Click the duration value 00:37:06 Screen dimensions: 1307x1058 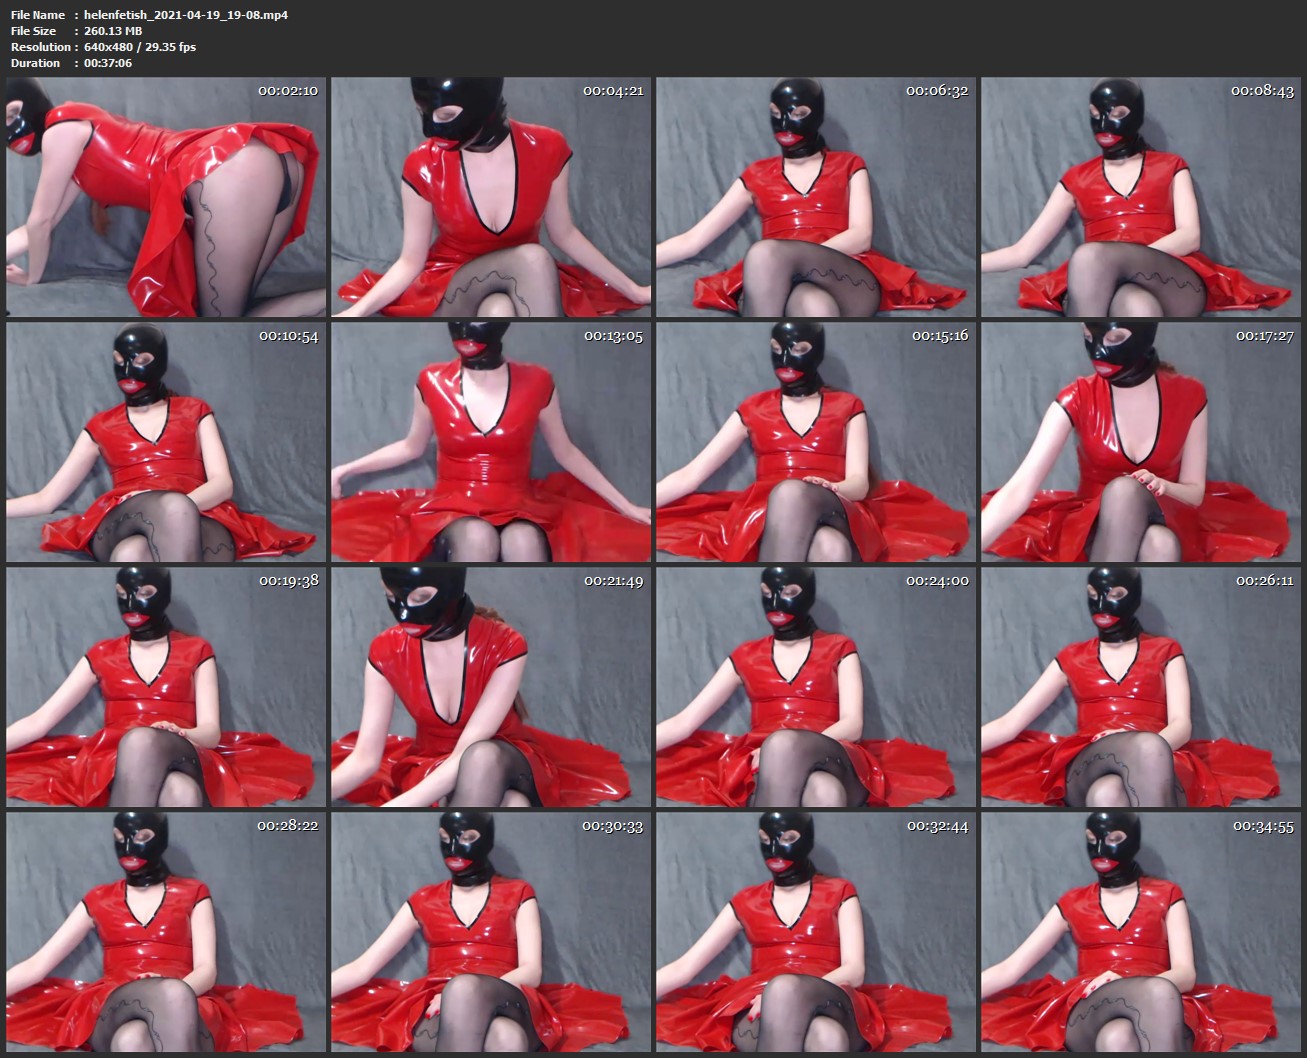(x=108, y=63)
